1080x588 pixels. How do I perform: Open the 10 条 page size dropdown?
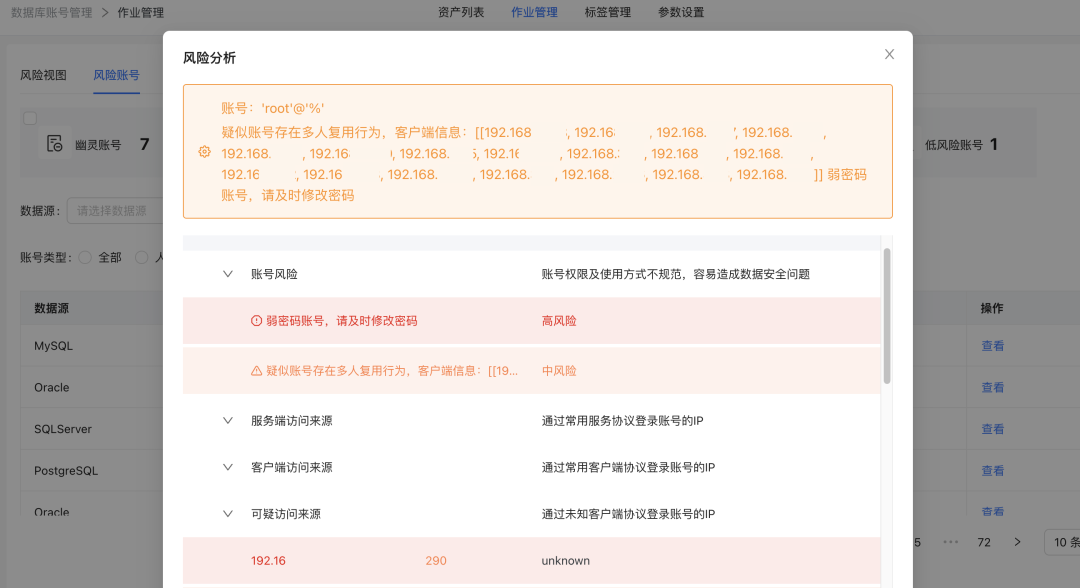1062,543
